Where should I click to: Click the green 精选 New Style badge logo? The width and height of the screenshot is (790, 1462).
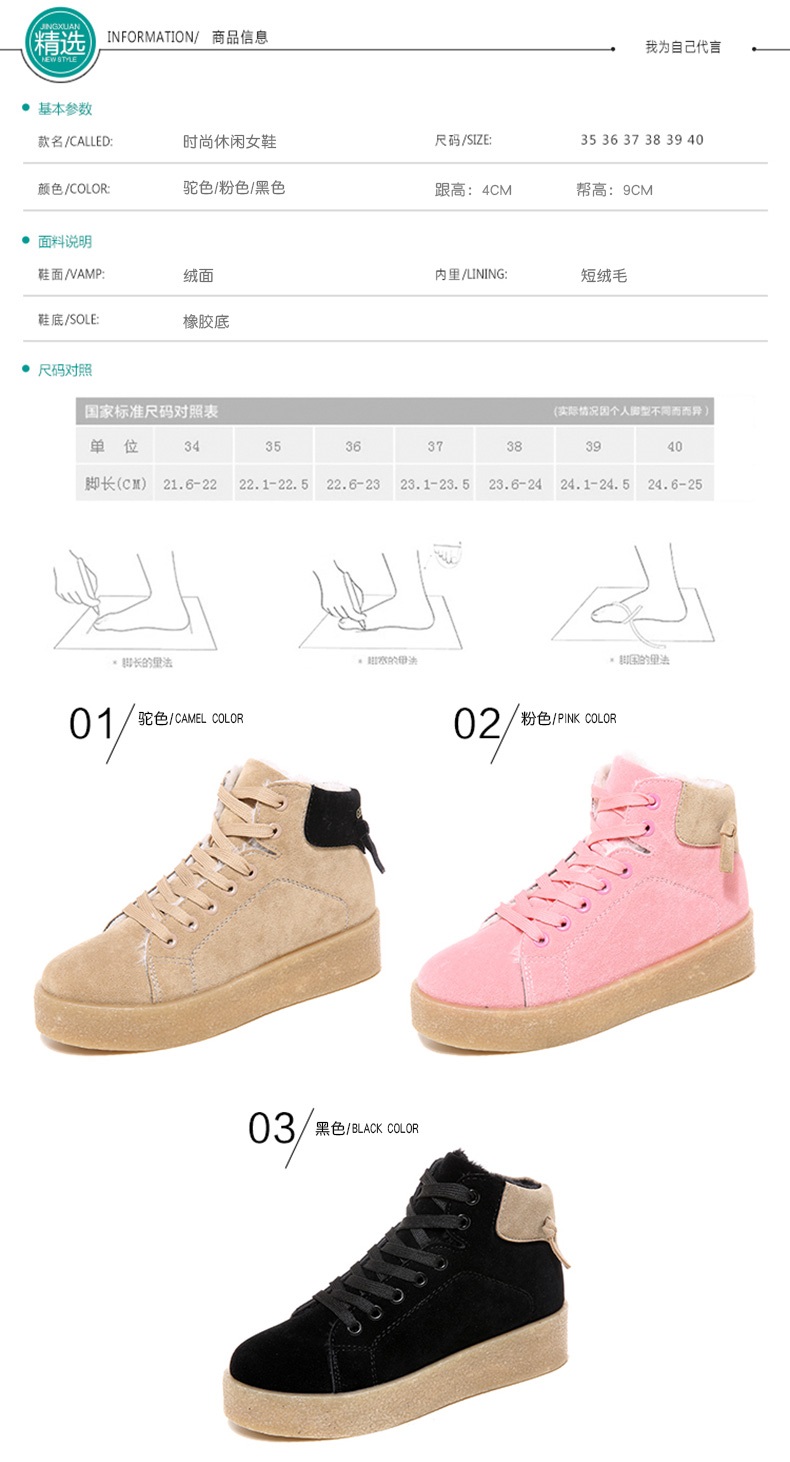pos(59,40)
